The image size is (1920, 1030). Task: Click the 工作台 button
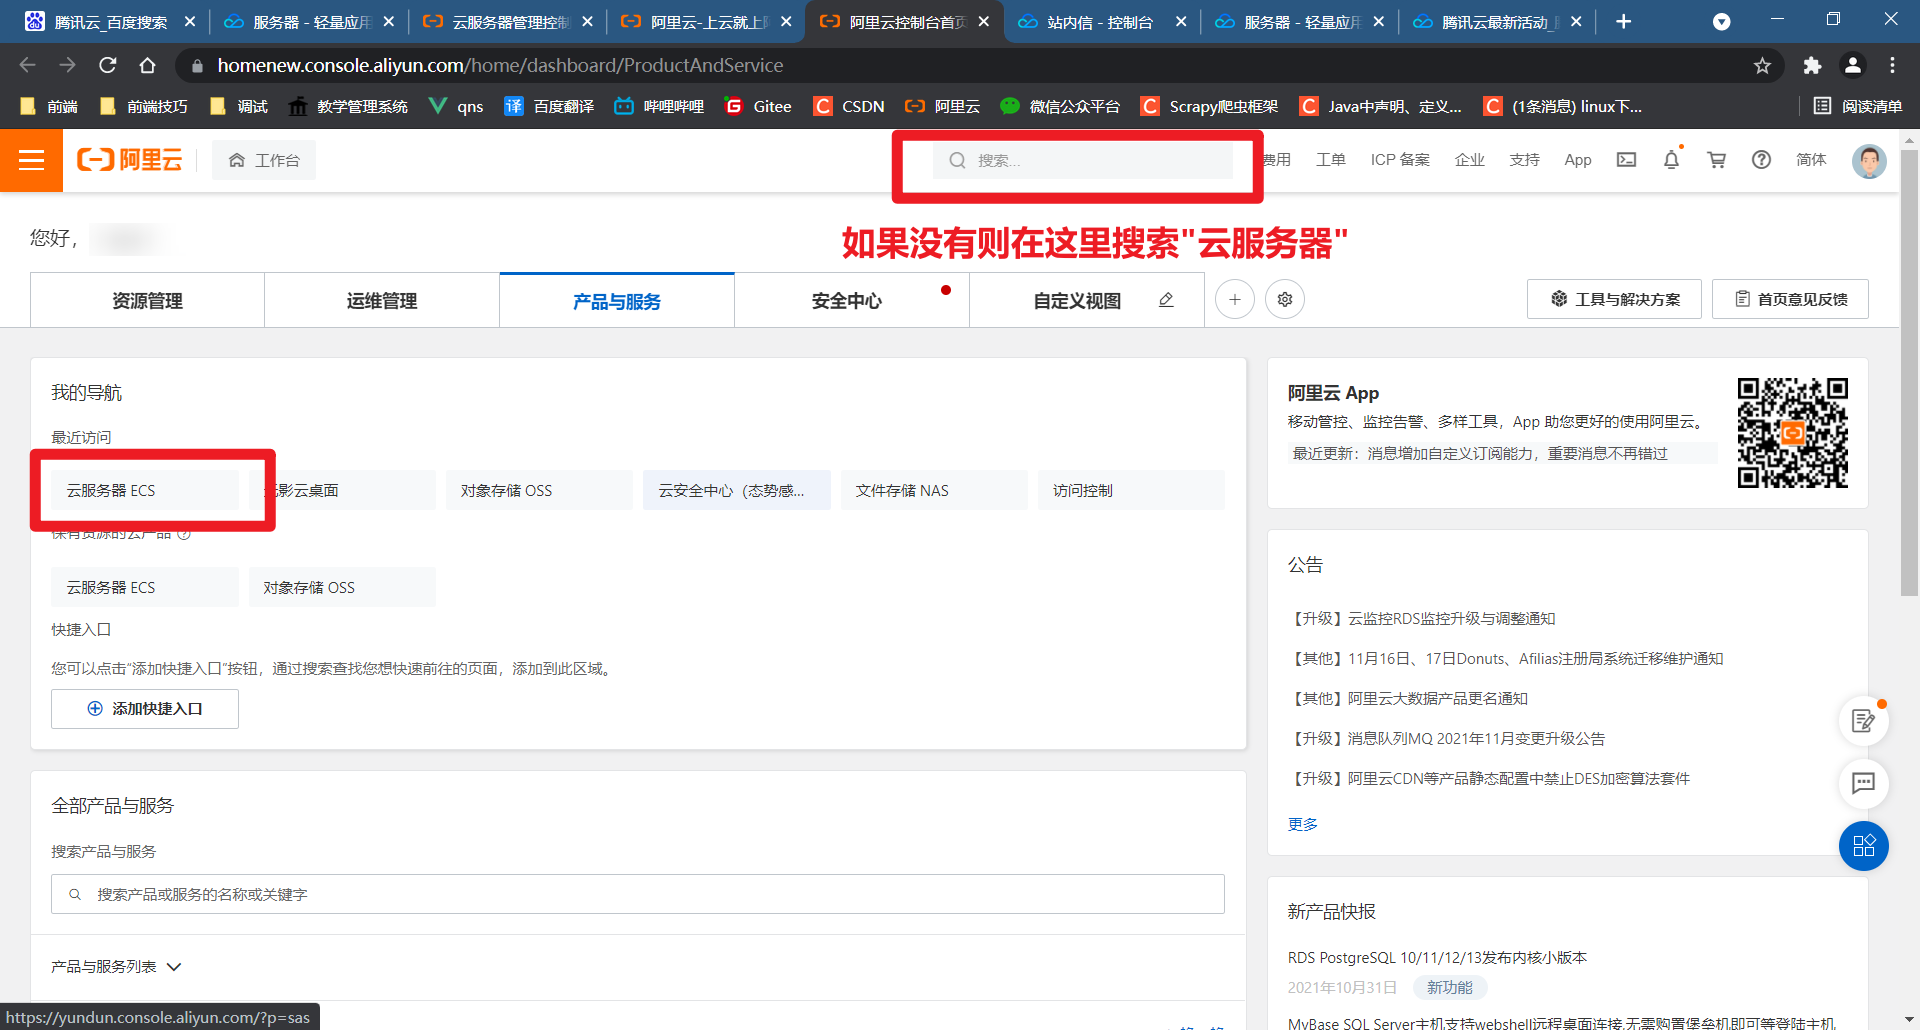(x=264, y=160)
